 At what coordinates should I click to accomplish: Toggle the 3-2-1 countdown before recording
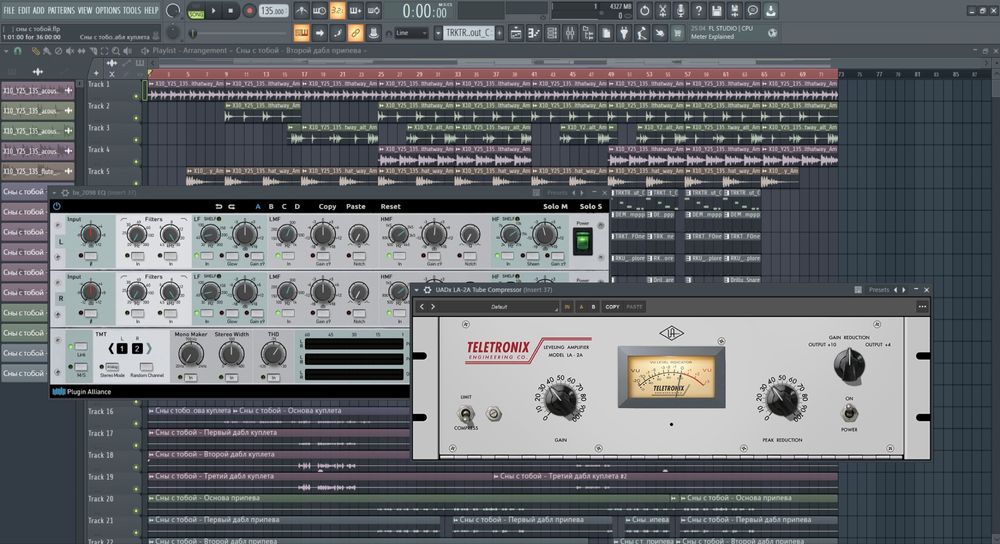(x=337, y=10)
